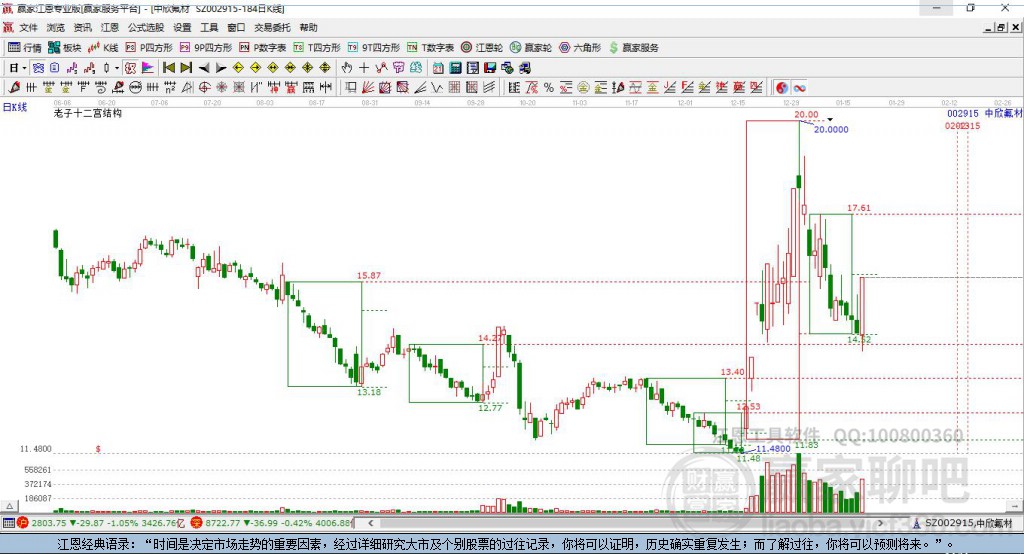This screenshot has height=554, width=1024.
Task: Open the 9T四方形 tool
Action: pos(374,48)
